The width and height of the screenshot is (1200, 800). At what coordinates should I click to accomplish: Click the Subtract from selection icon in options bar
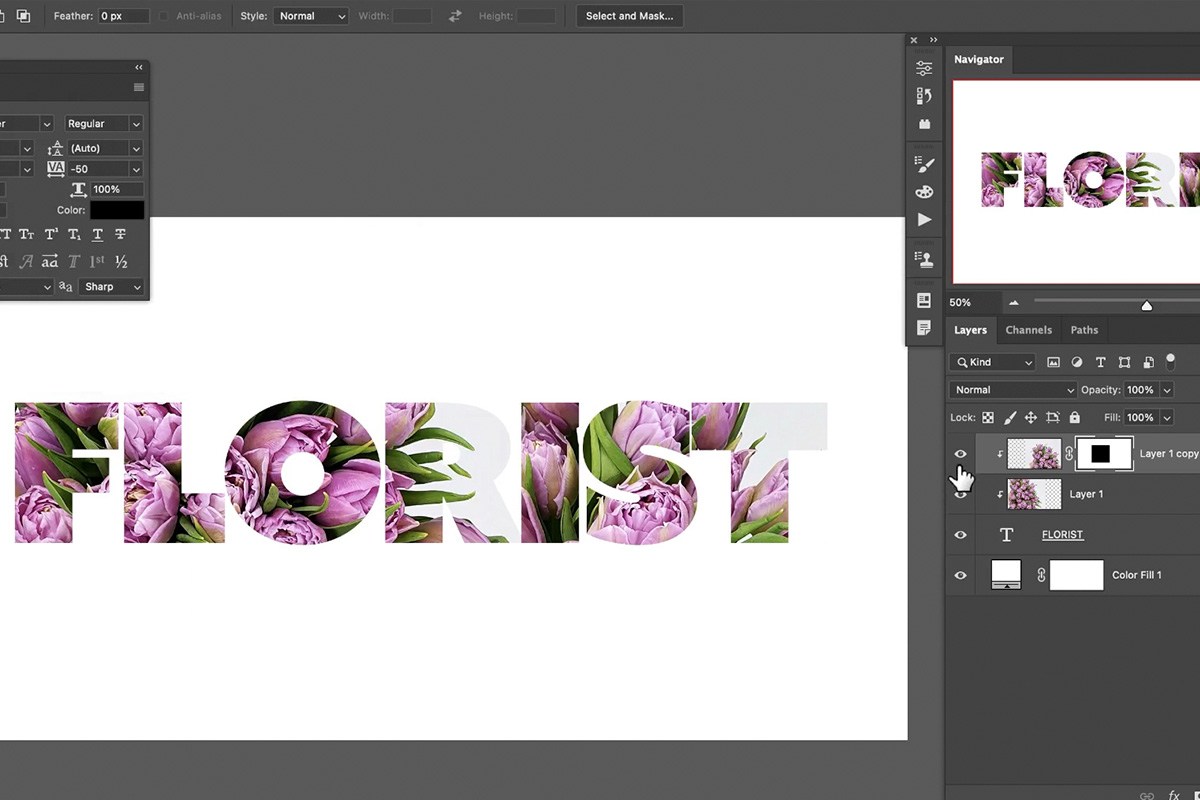[2, 16]
